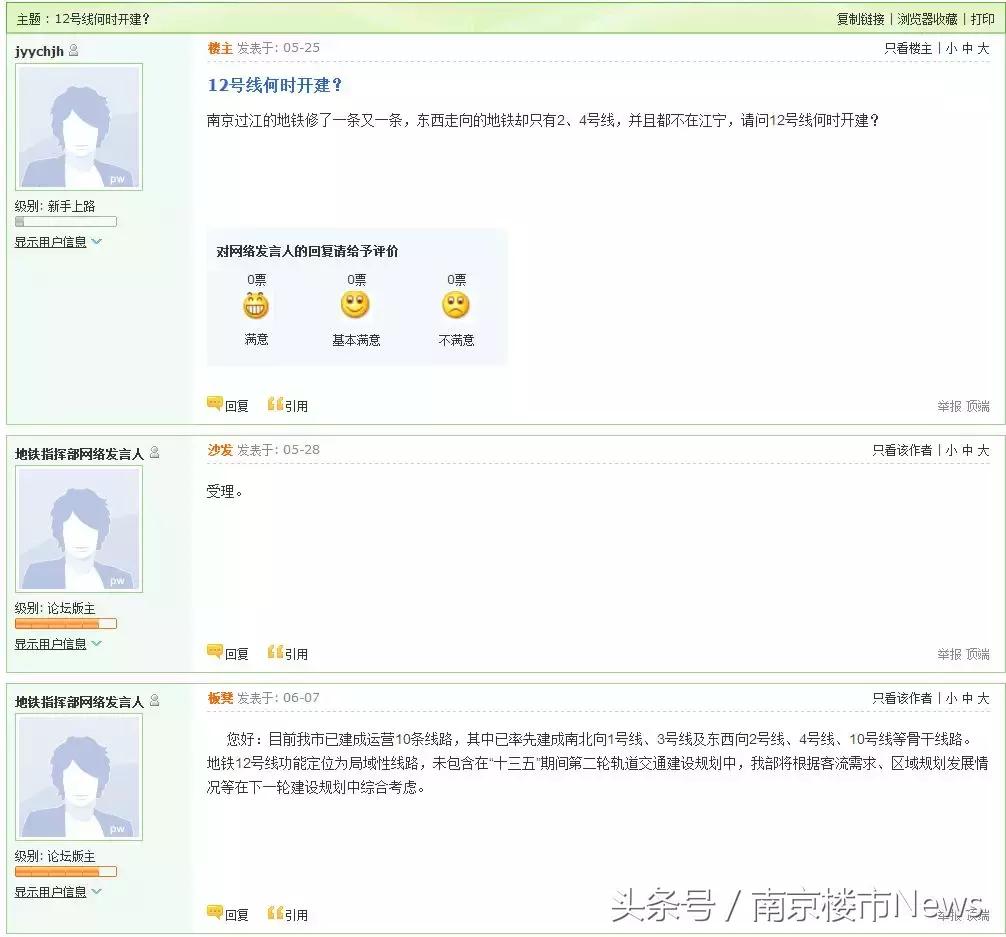Select the 不满意 frowning face icon

[x=456, y=307]
